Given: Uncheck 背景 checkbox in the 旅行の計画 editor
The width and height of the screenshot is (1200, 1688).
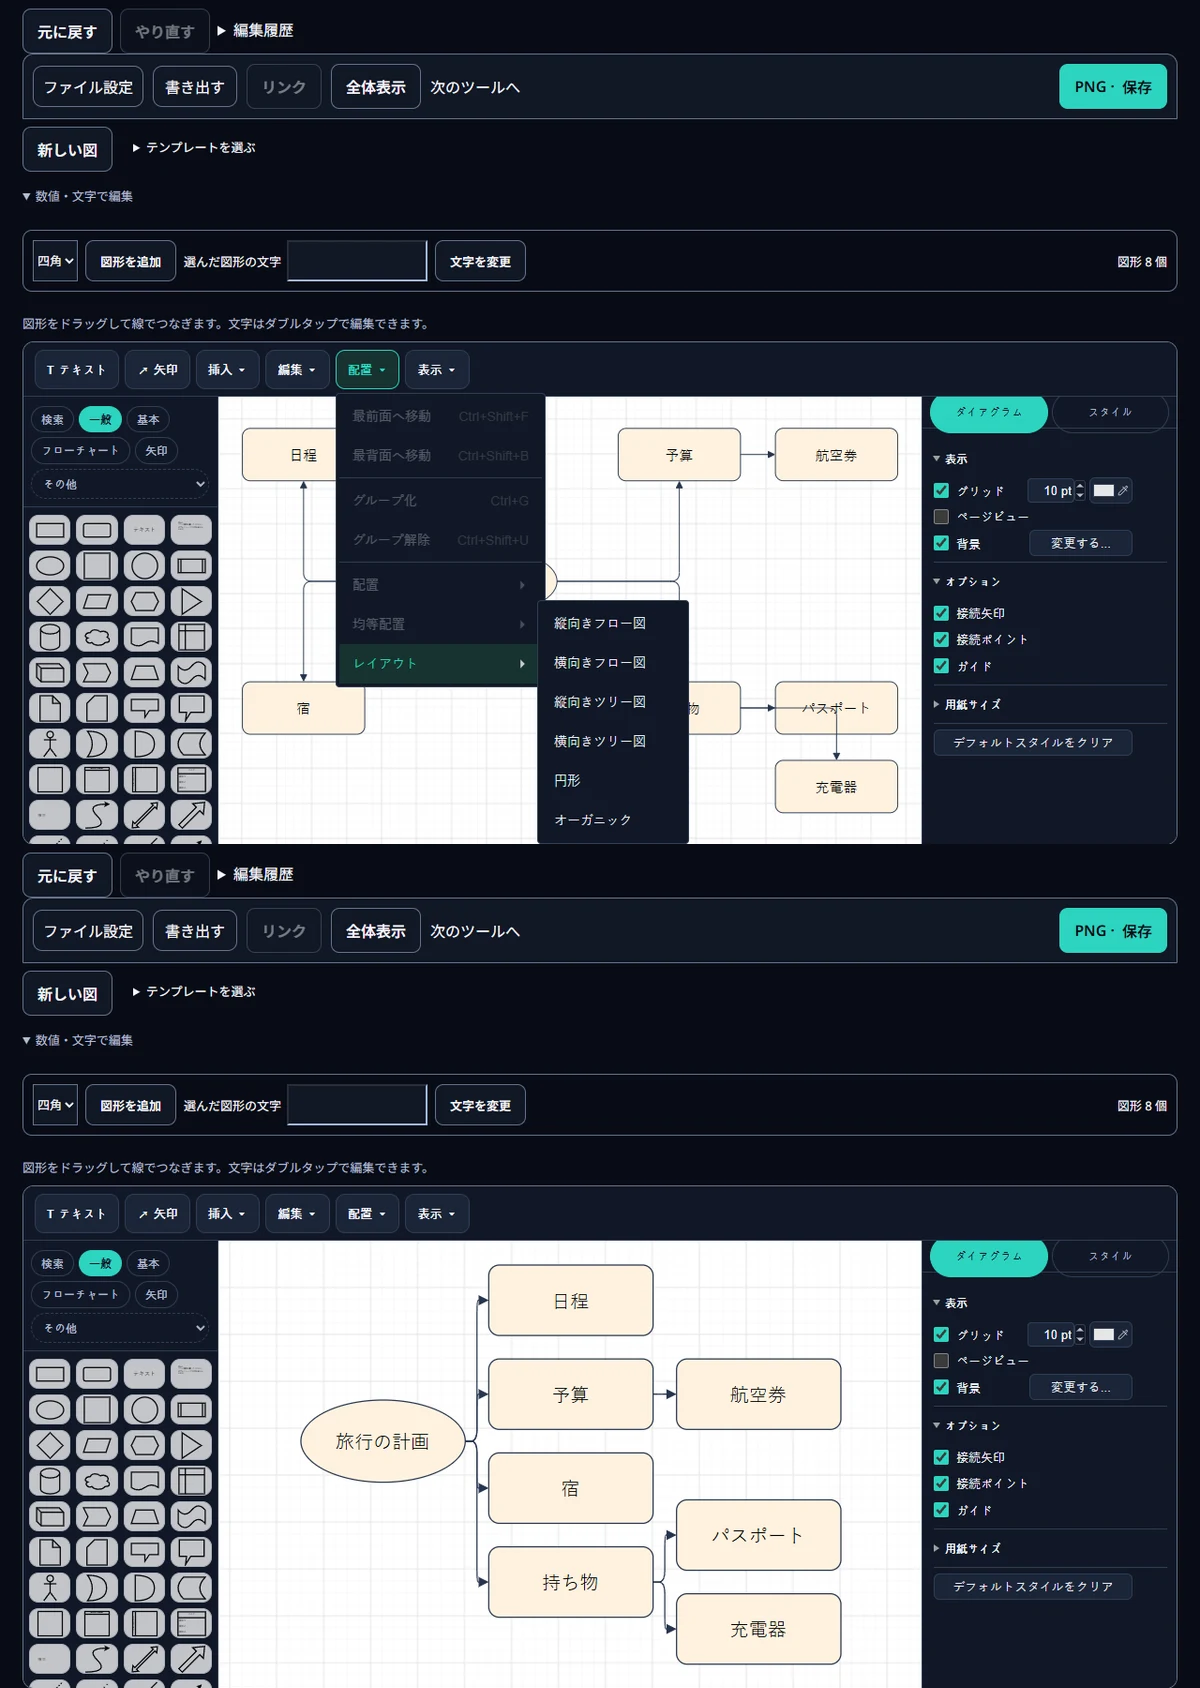Looking at the screenshot, I should click(941, 1387).
